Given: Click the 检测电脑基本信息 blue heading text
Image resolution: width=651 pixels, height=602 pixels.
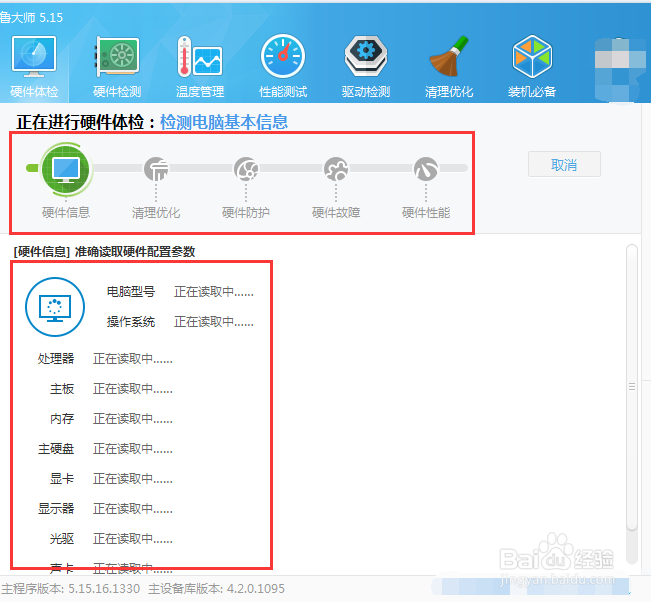Looking at the screenshot, I should [x=224, y=122].
